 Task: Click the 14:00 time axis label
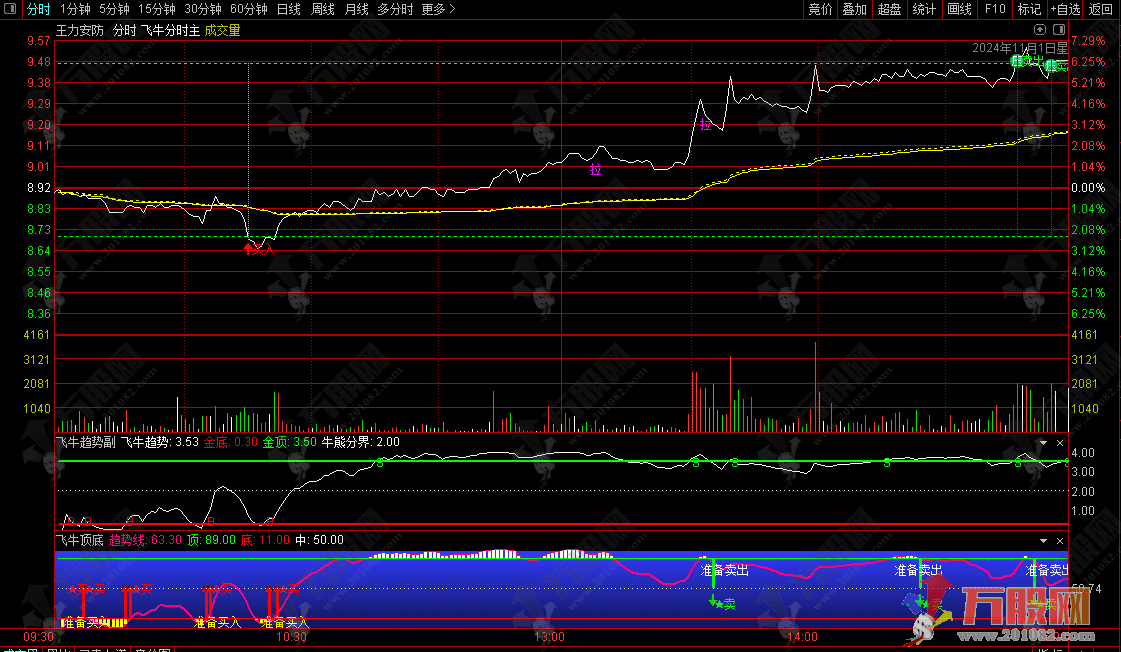pos(802,637)
